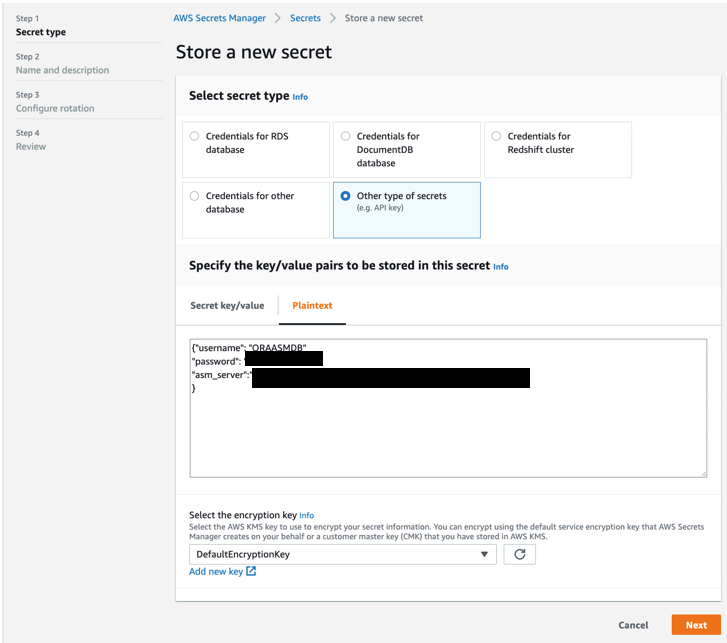This screenshot has height=643, width=727.
Task: Click Cancel button
Action: [633, 625]
